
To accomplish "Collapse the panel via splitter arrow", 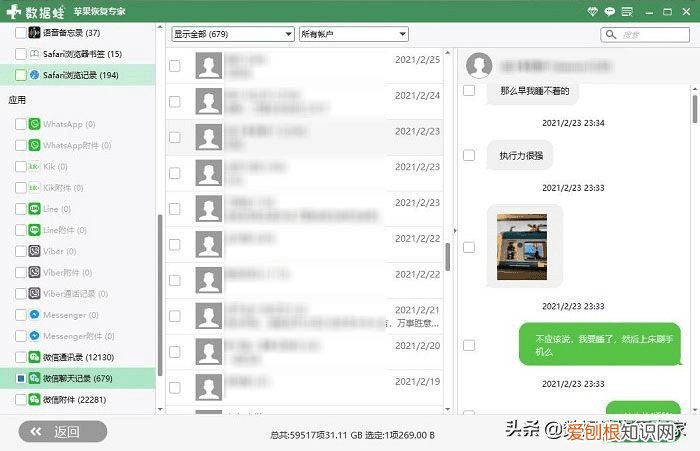I will tap(455, 231).
